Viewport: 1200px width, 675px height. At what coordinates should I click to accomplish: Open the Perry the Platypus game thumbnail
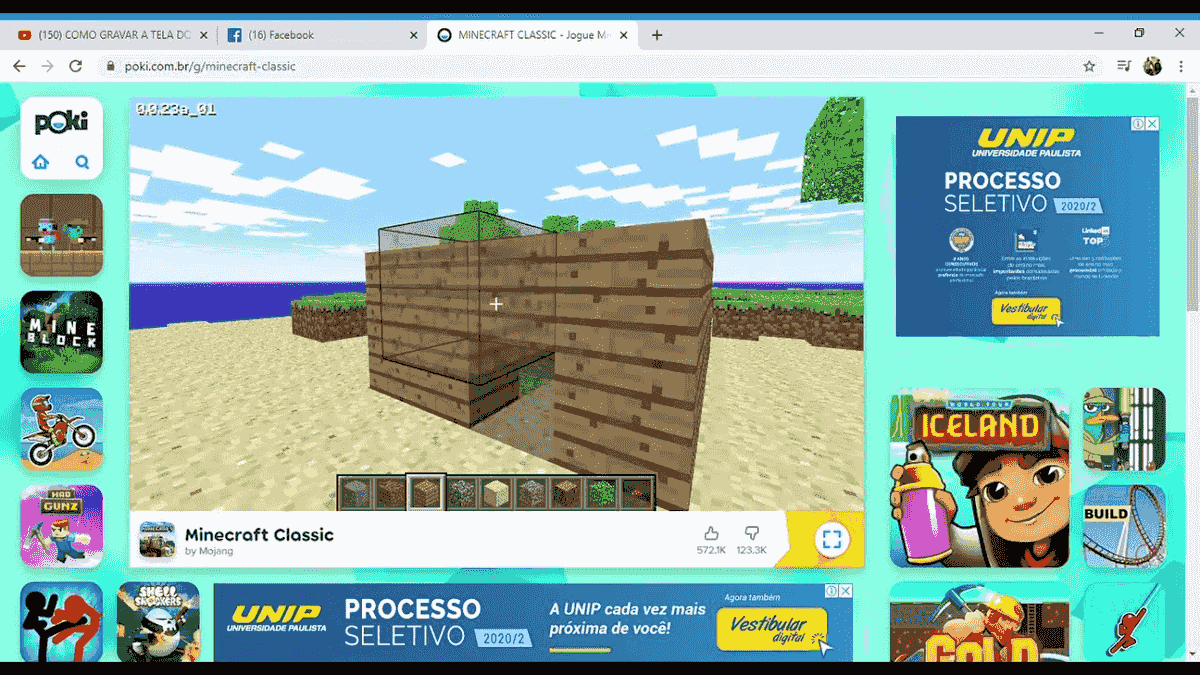point(1124,429)
